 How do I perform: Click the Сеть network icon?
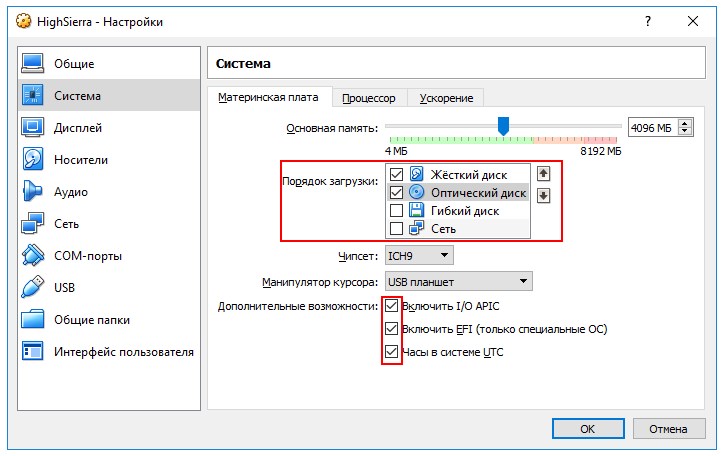[x=33, y=224]
